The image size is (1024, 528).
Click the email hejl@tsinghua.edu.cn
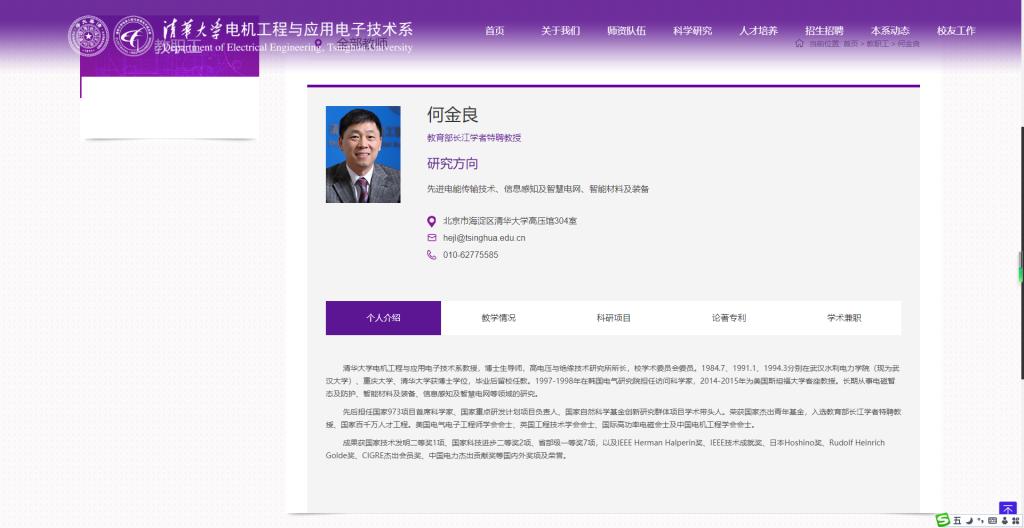click(484, 238)
